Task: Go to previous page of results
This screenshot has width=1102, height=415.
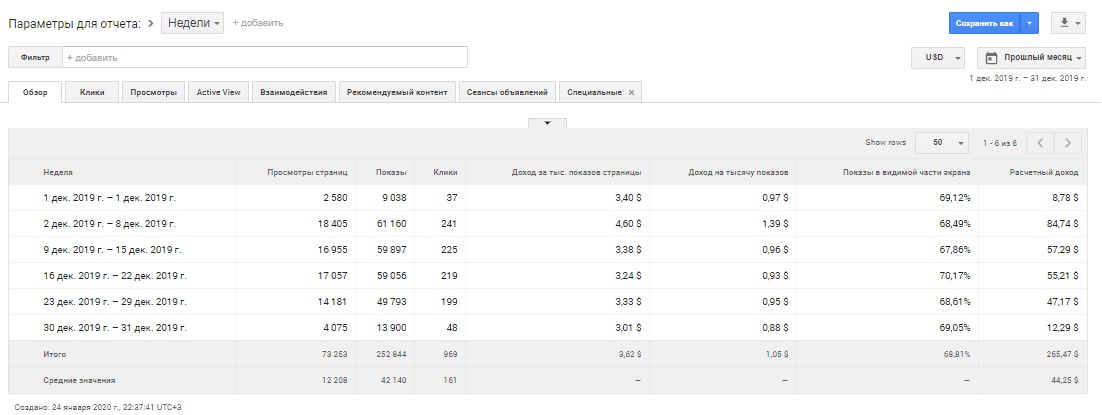Action: coord(1041,142)
